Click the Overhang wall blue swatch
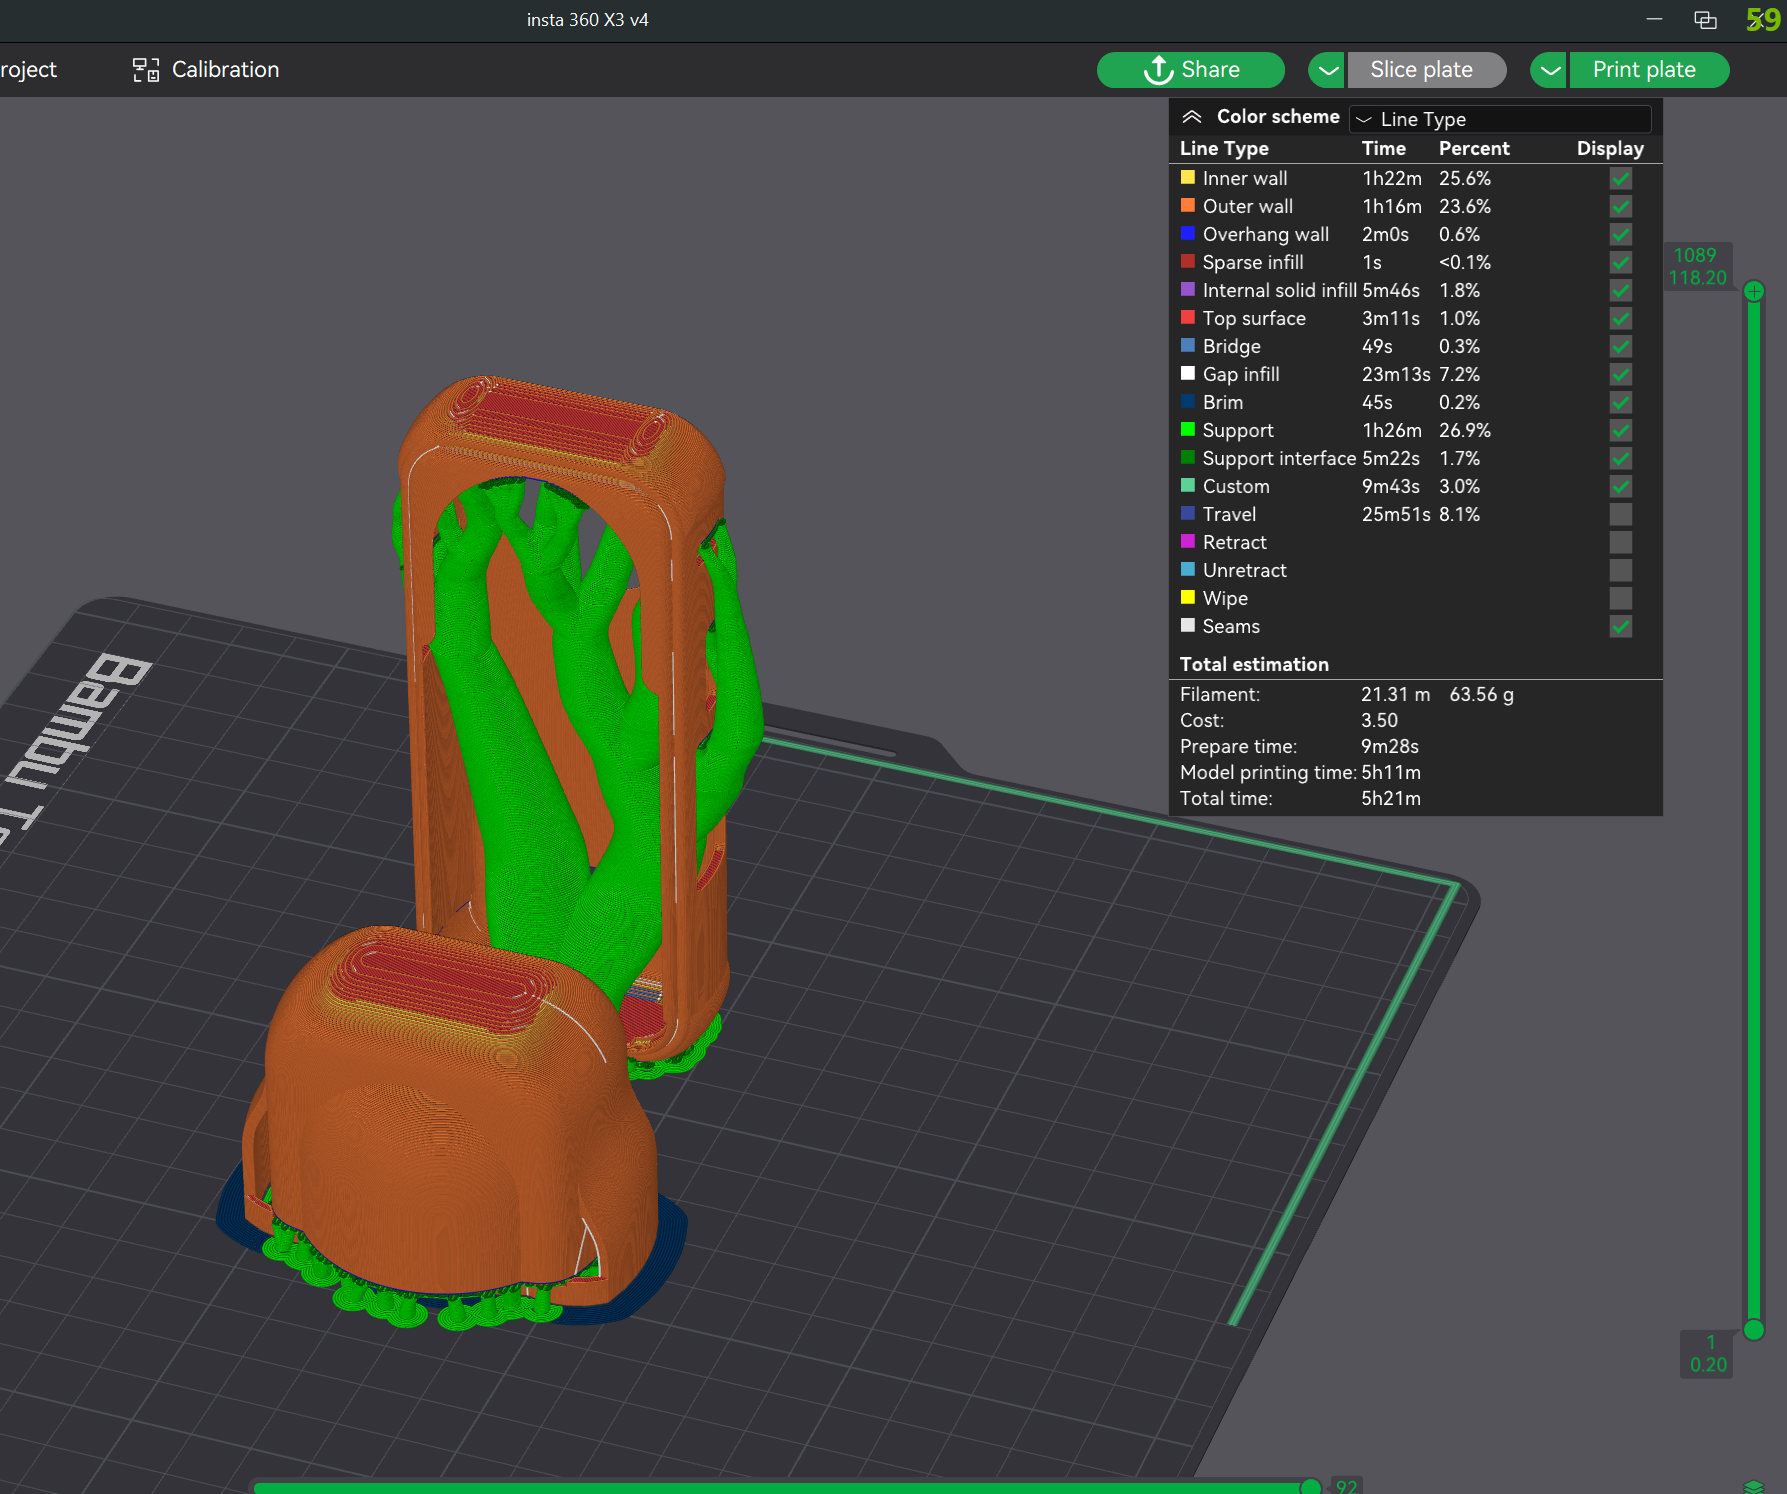Viewport: 1787px width, 1494px height. click(x=1188, y=233)
